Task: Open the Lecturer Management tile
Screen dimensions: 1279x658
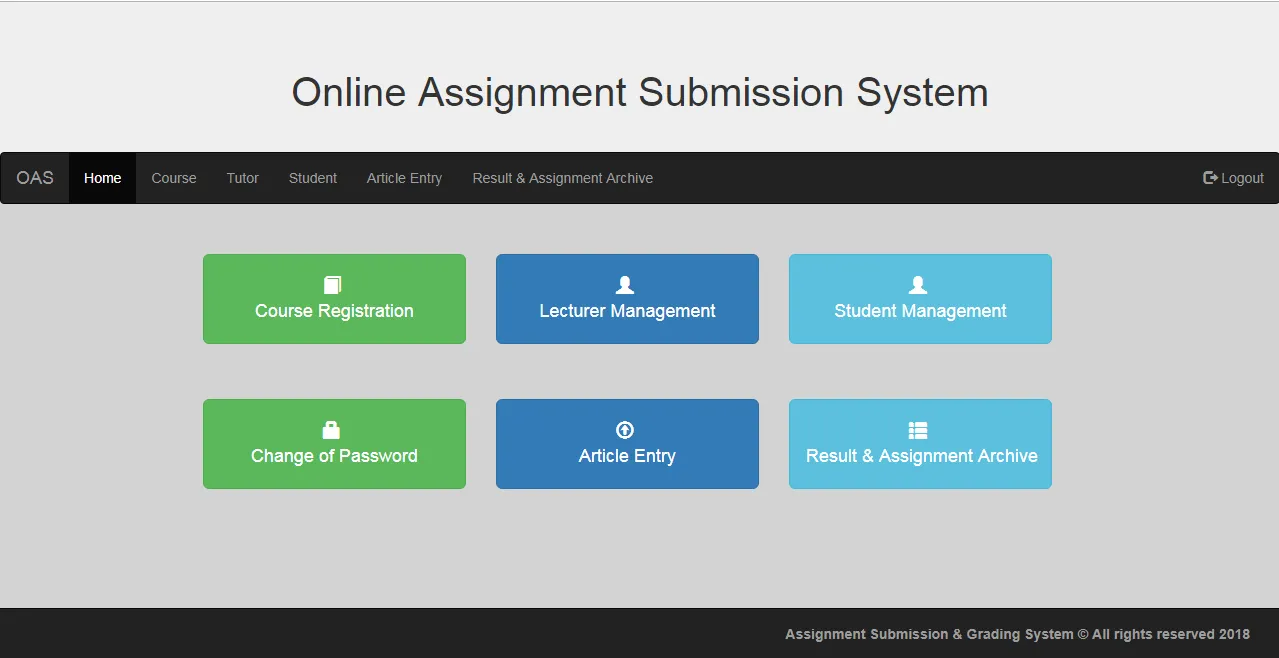Action: point(627,299)
